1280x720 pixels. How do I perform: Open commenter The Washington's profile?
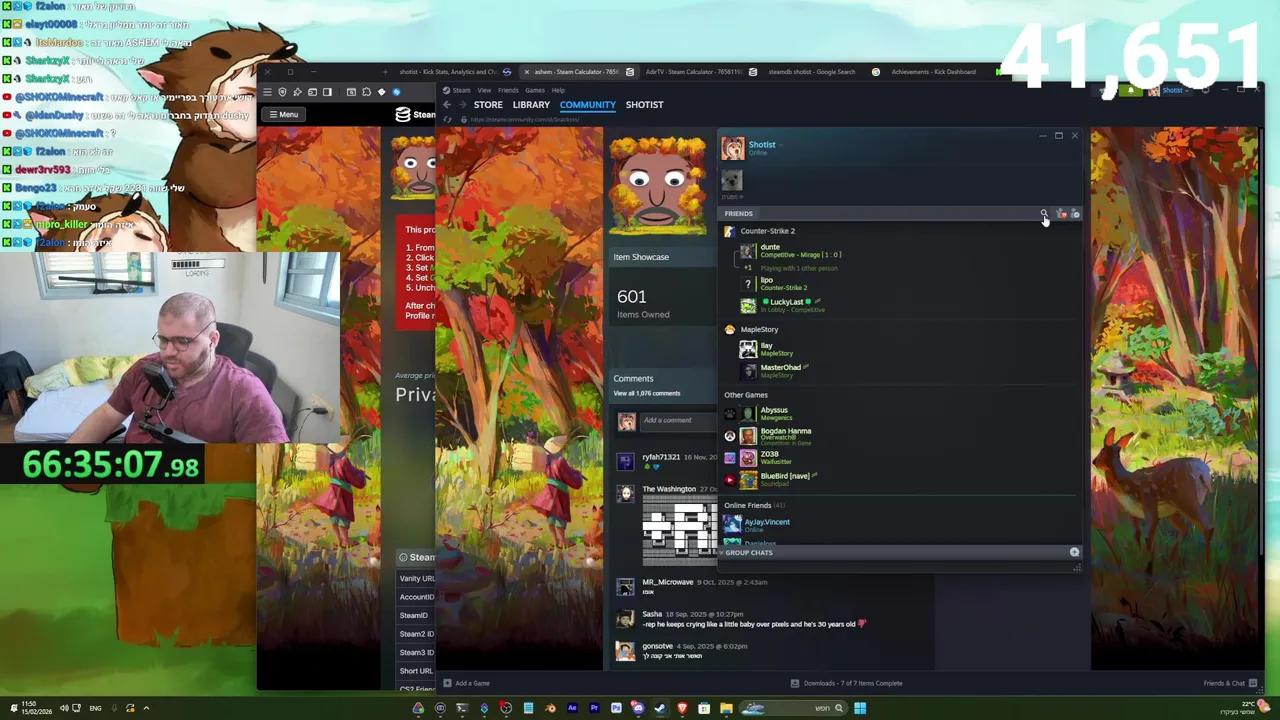[x=669, y=489]
